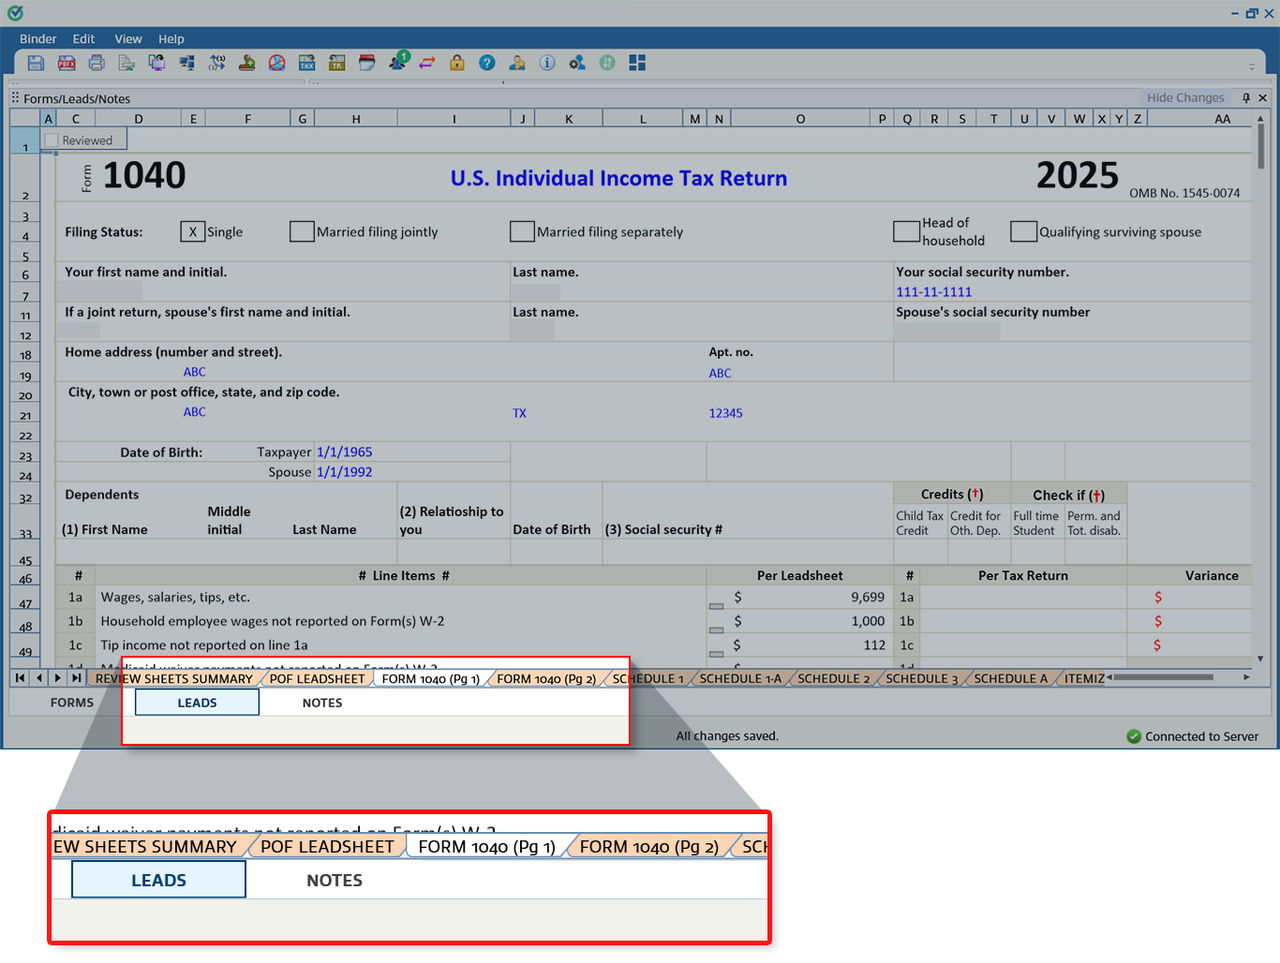Open the user settings gear icon
The width and height of the screenshot is (1280, 963).
577,62
